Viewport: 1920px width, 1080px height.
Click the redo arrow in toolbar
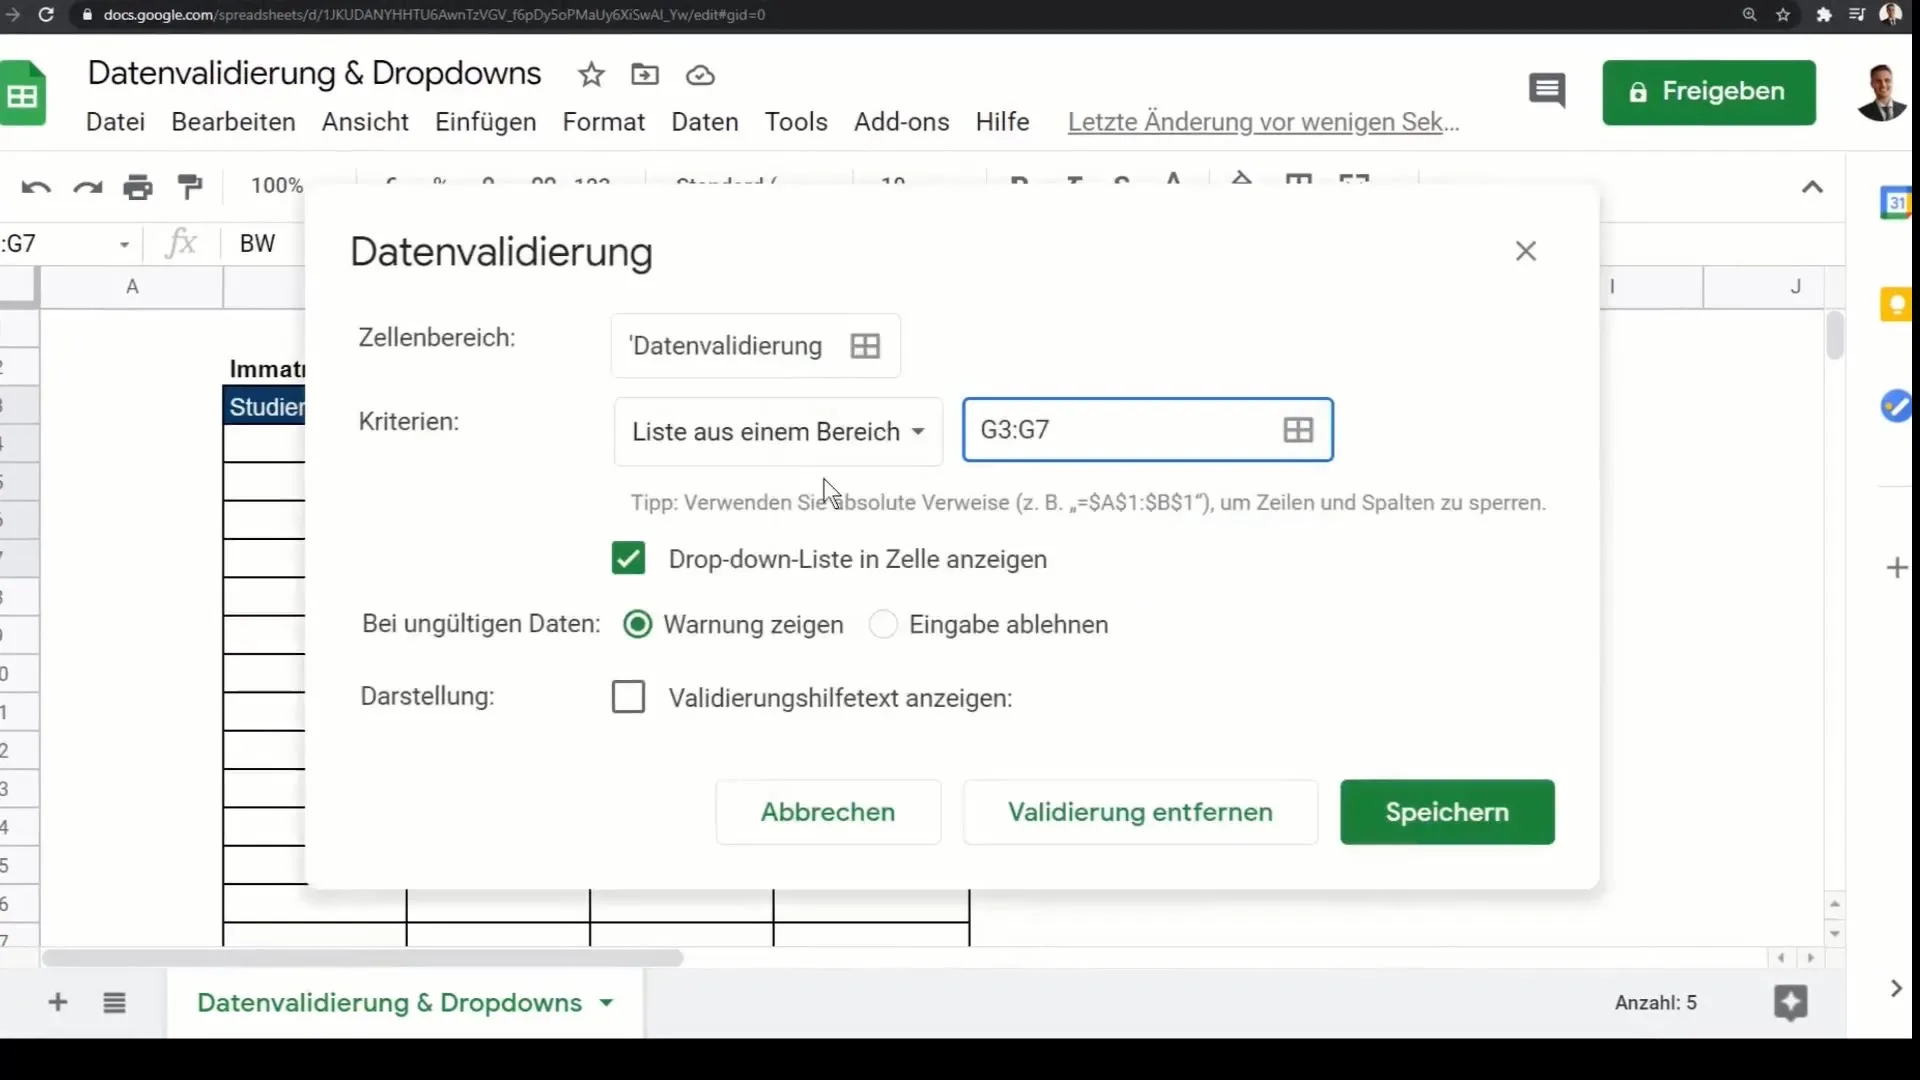(88, 187)
